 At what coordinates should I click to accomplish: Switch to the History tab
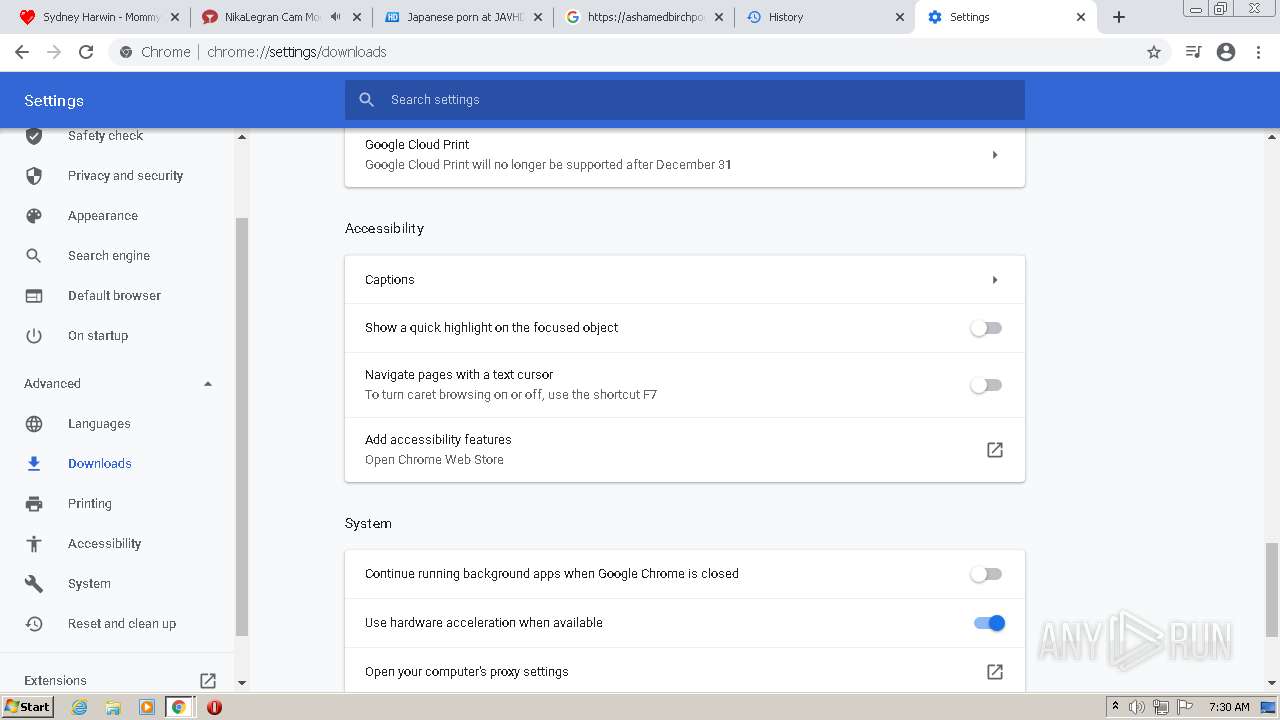825,17
